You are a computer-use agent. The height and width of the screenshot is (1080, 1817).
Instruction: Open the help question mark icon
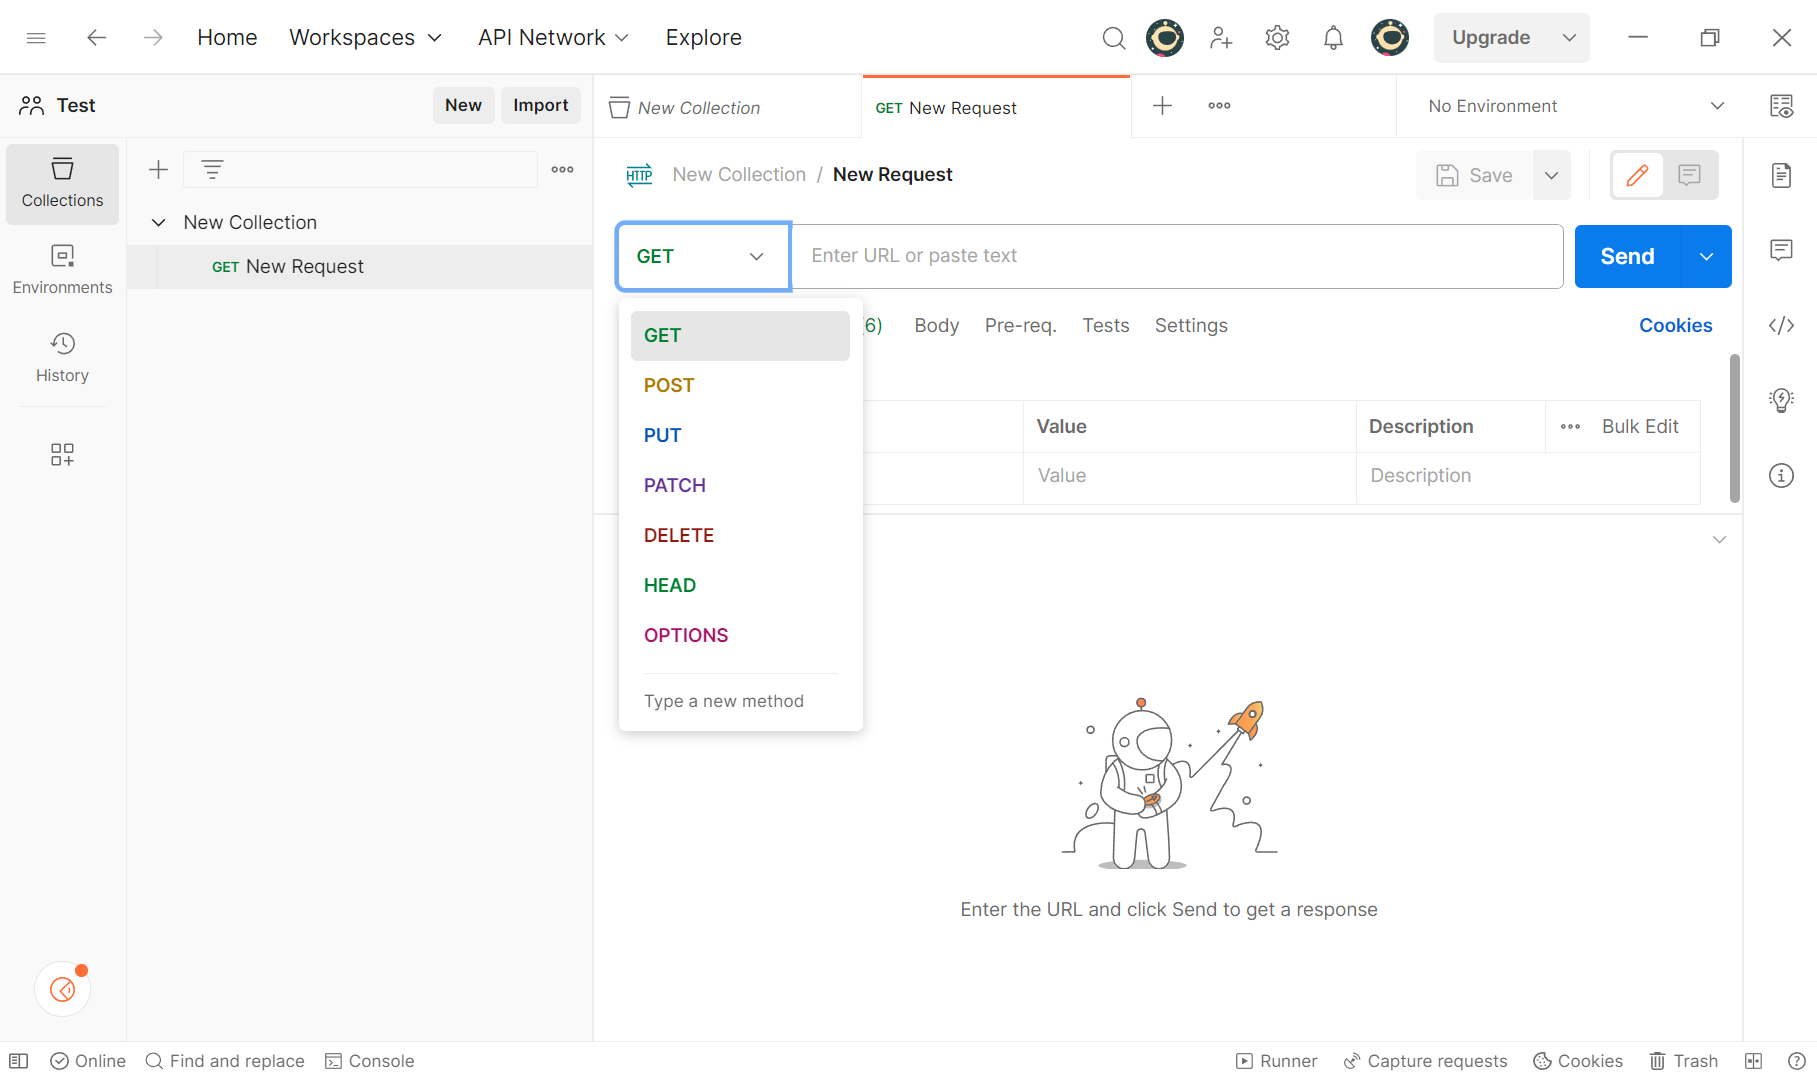click(1796, 1061)
